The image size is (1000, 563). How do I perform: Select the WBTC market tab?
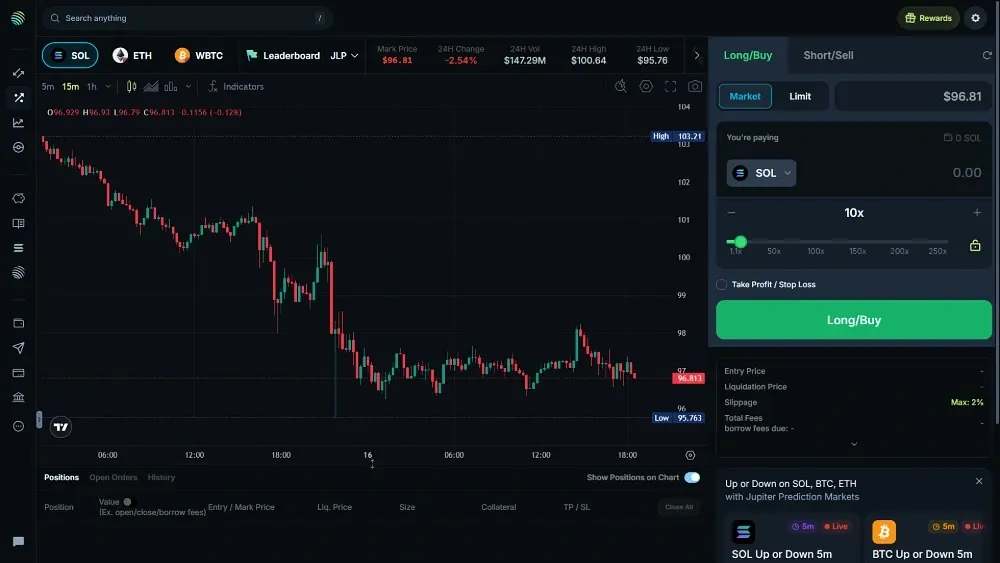[199, 55]
